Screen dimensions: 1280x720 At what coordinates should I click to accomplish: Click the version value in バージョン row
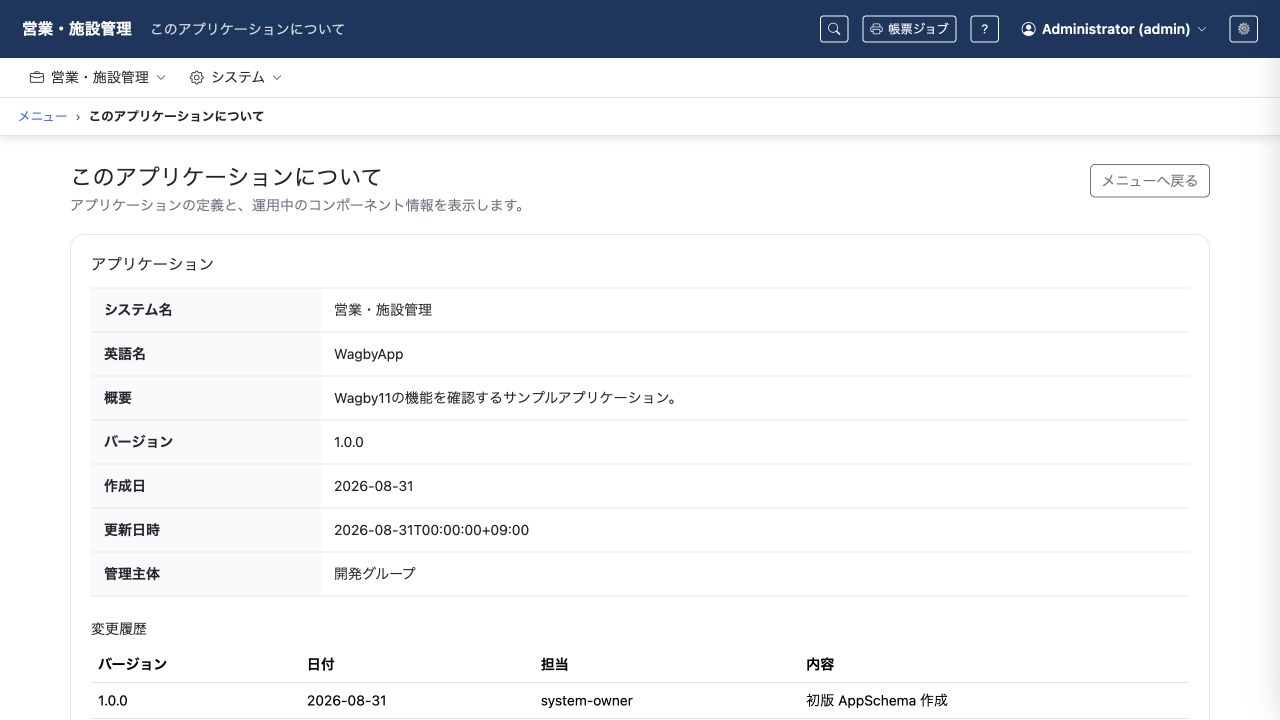tap(349, 442)
